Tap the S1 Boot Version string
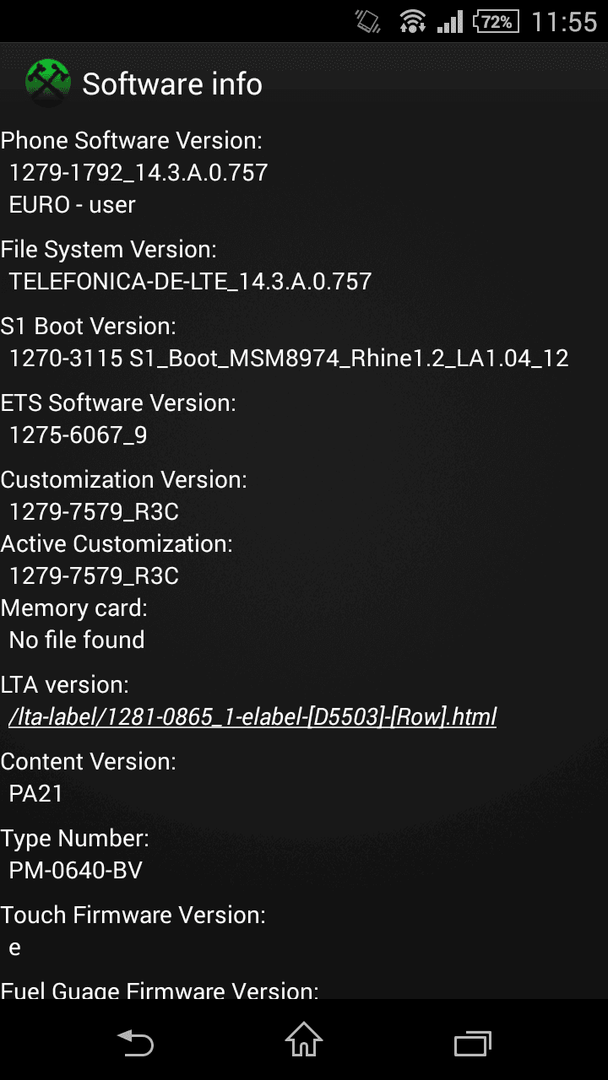The width and height of the screenshot is (608, 1080). pyautogui.click(x=289, y=358)
